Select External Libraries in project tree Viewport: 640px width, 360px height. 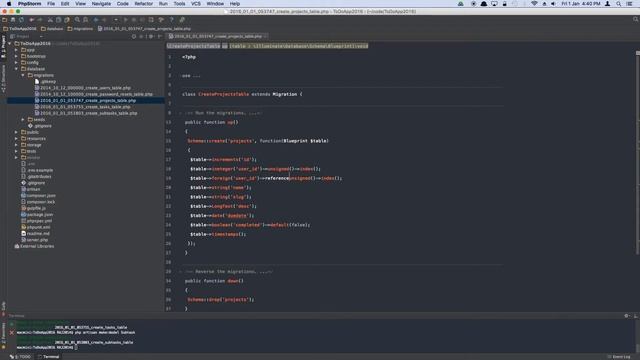click(34, 246)
